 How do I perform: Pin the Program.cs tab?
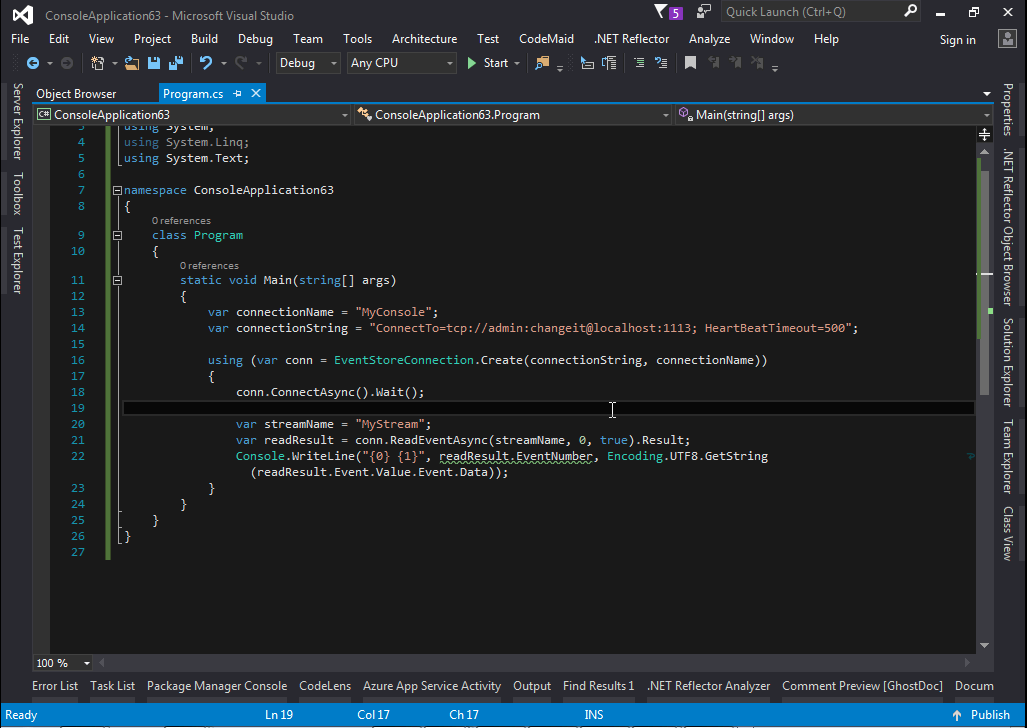pyautogui.click(x=237, y=94)
